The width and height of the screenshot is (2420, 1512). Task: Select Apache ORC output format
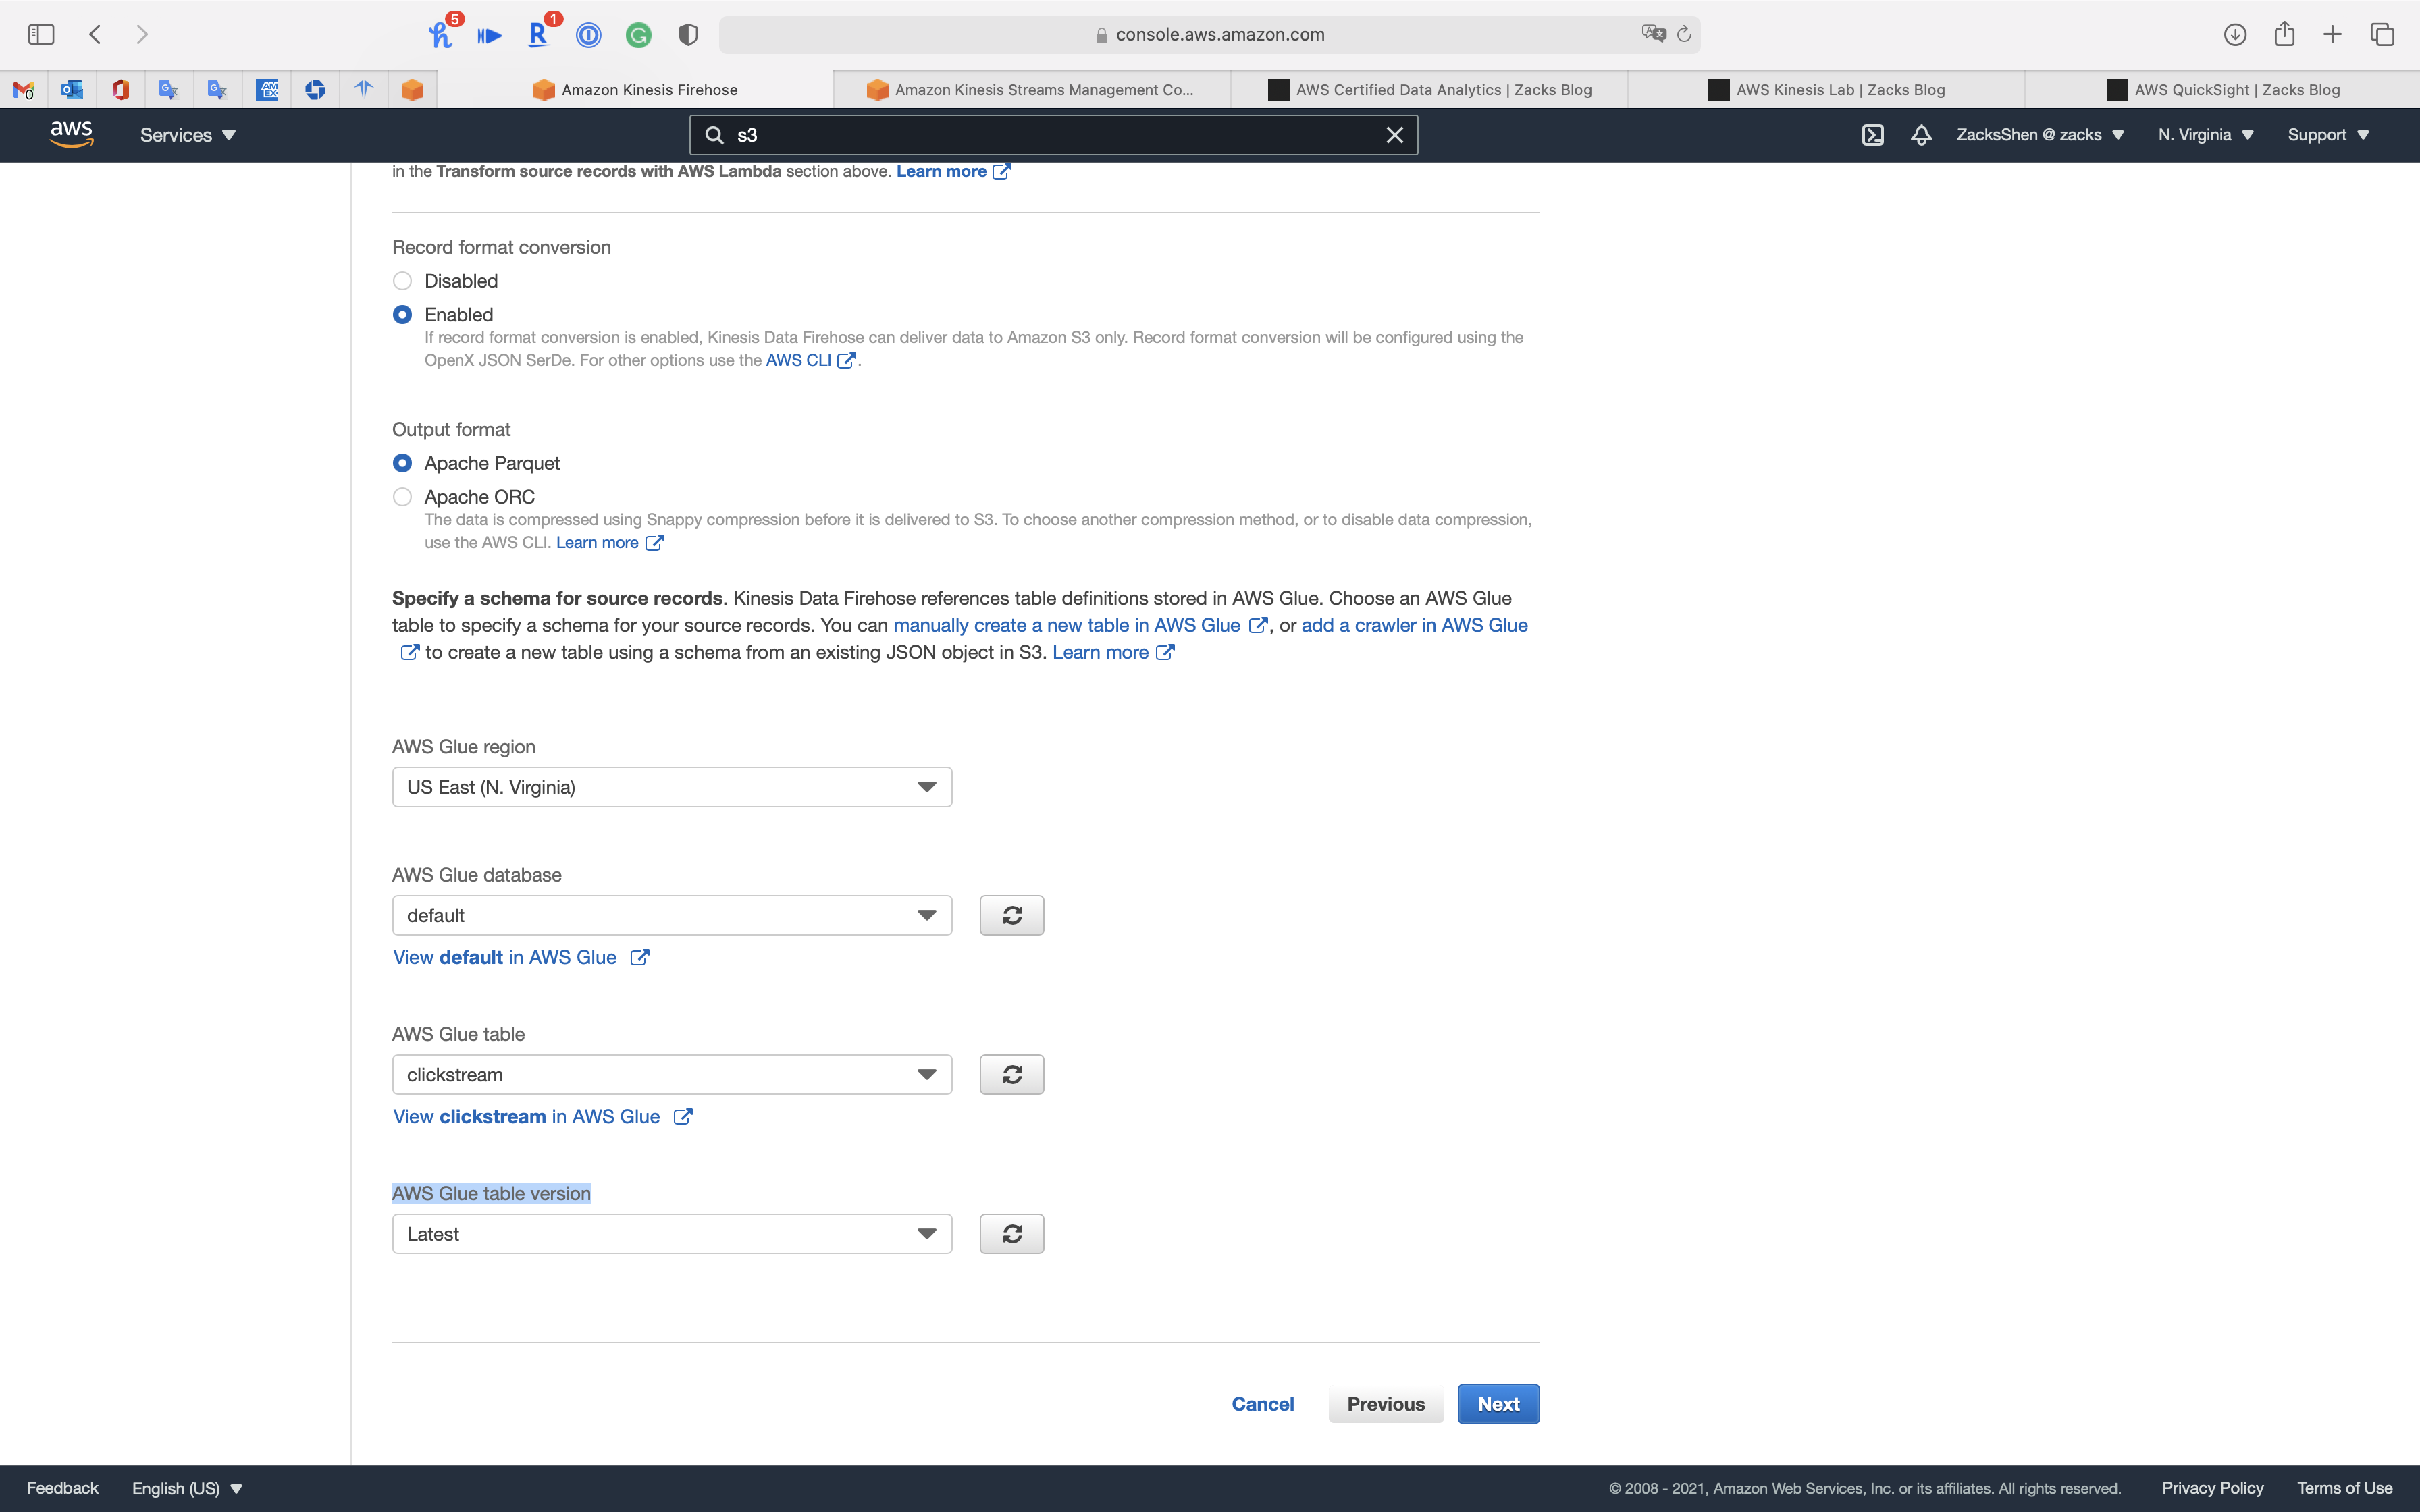402,497
